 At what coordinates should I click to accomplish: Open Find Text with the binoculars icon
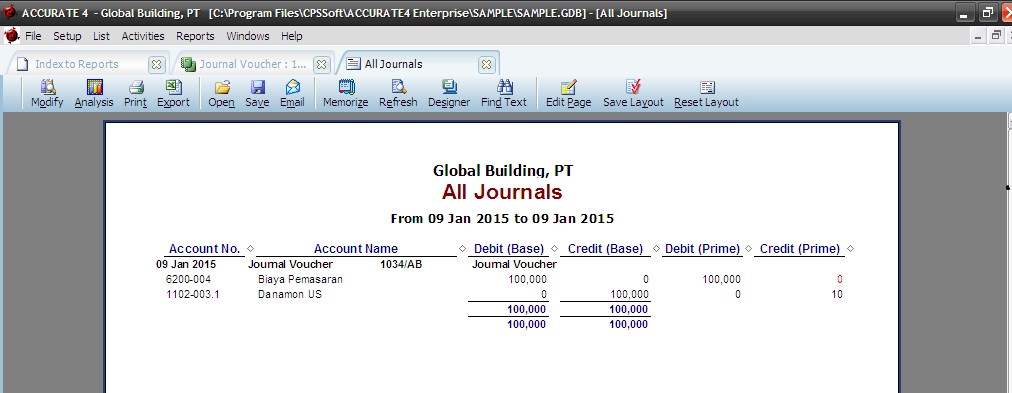click(504, 94)
